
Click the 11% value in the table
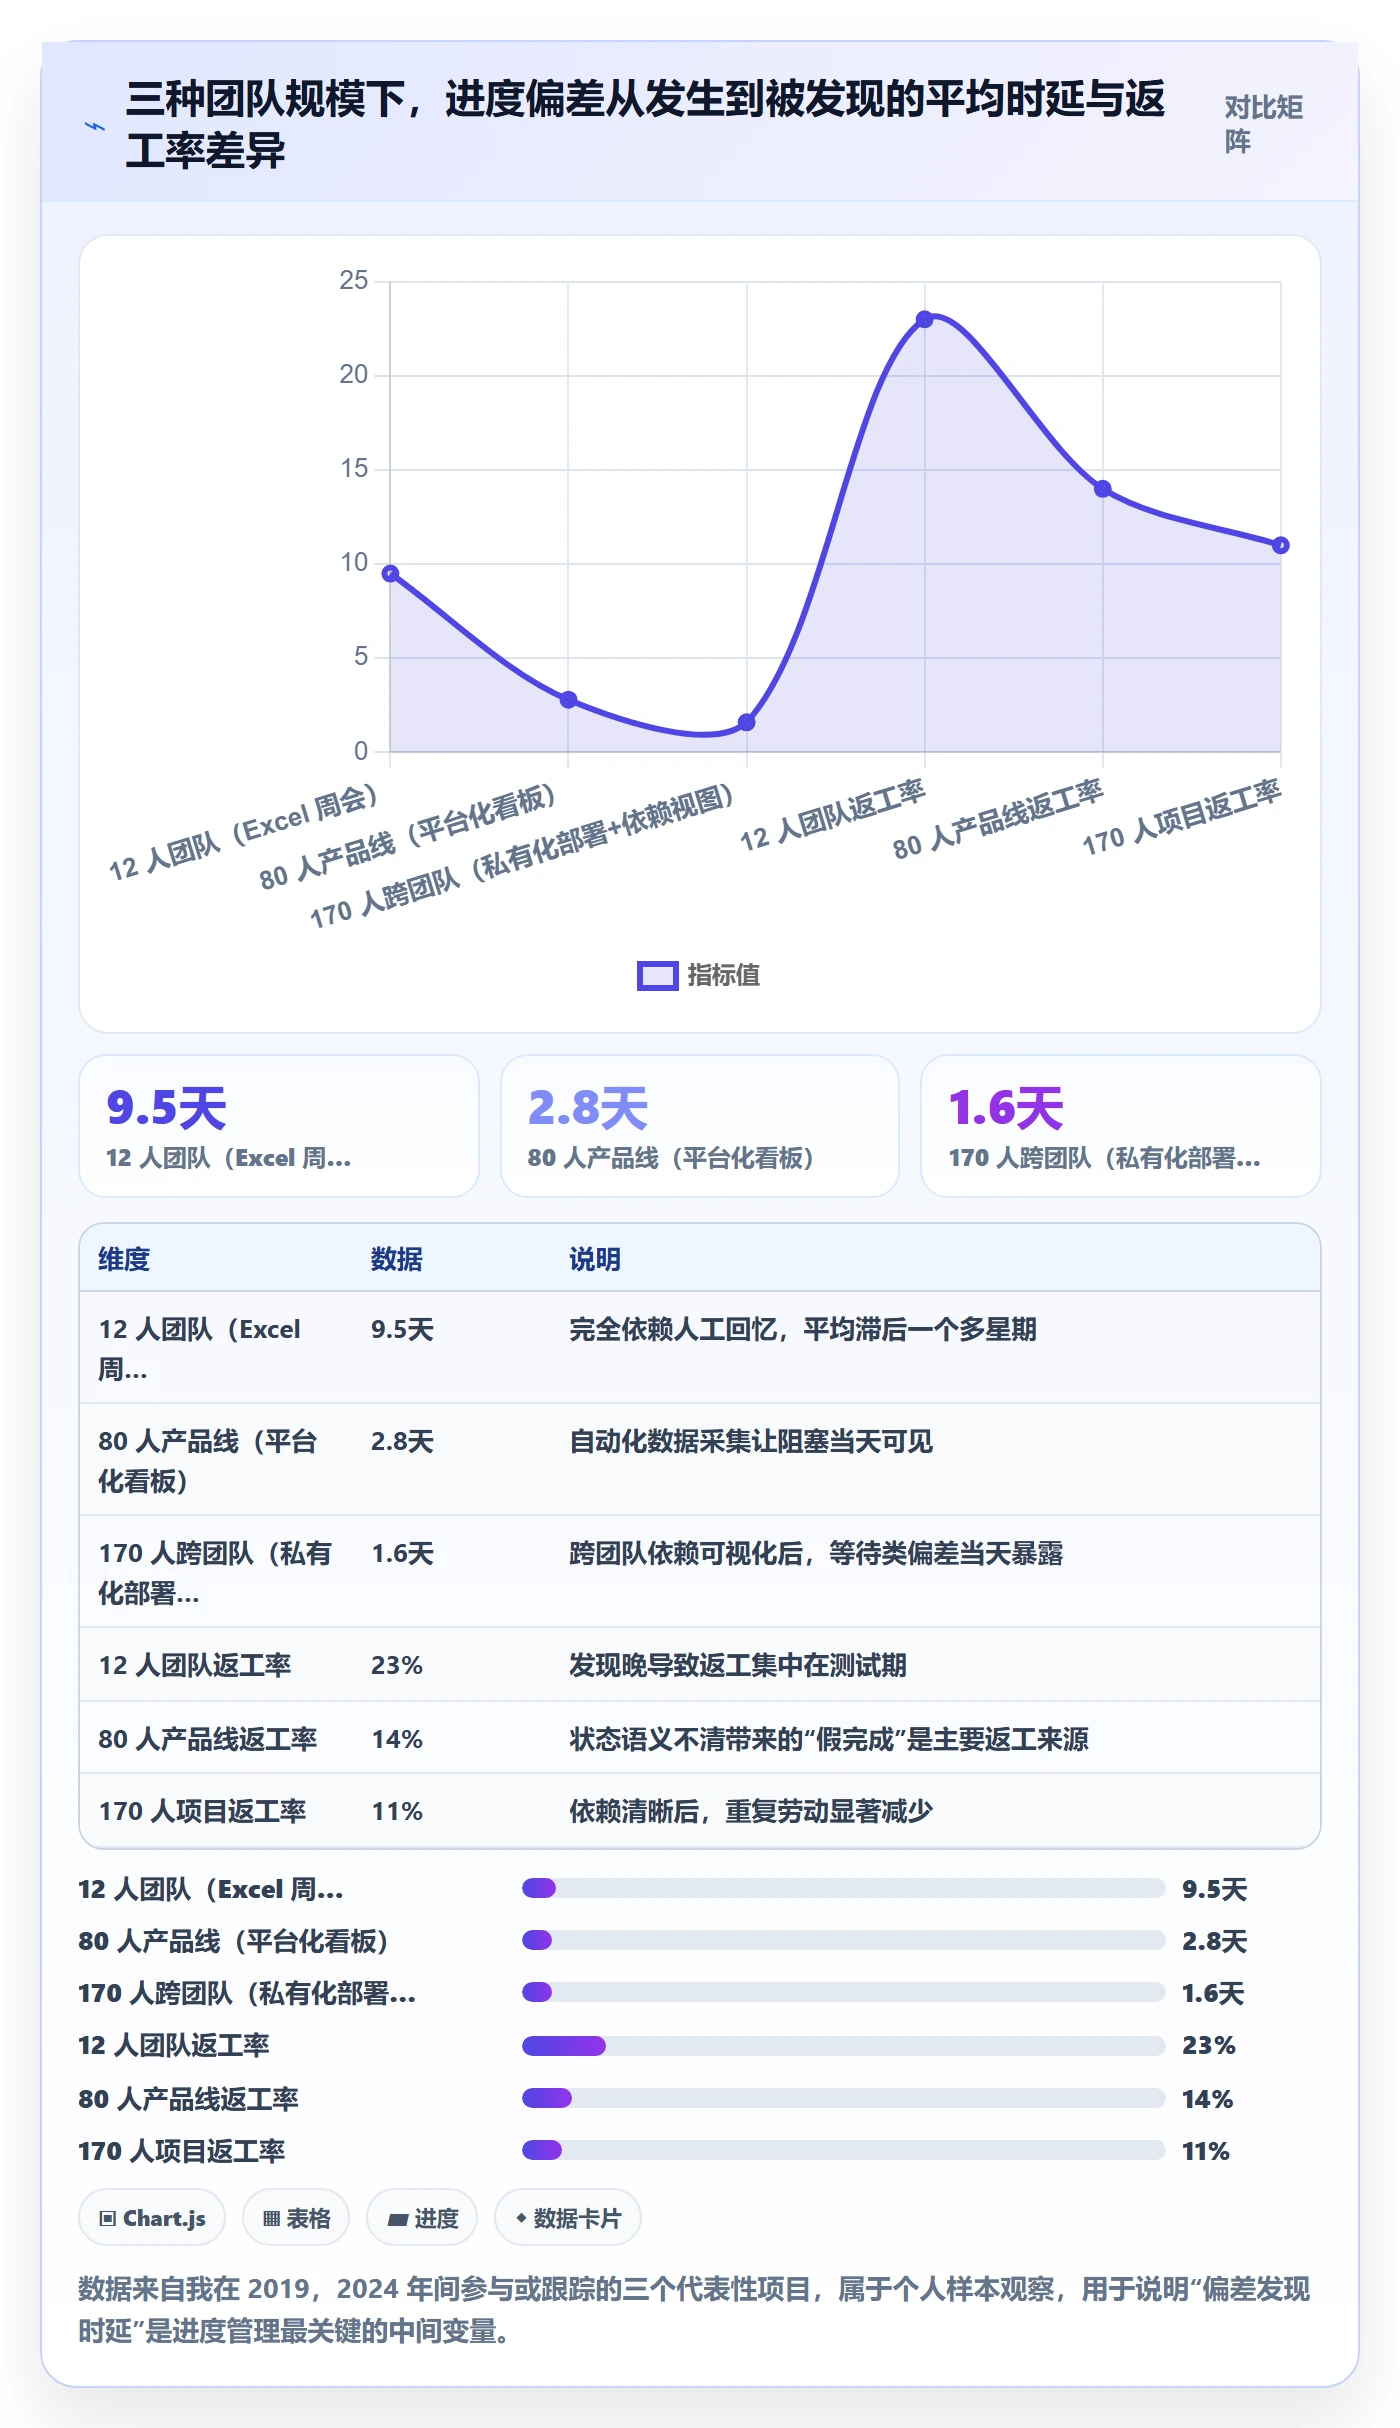click(397, 1811)
